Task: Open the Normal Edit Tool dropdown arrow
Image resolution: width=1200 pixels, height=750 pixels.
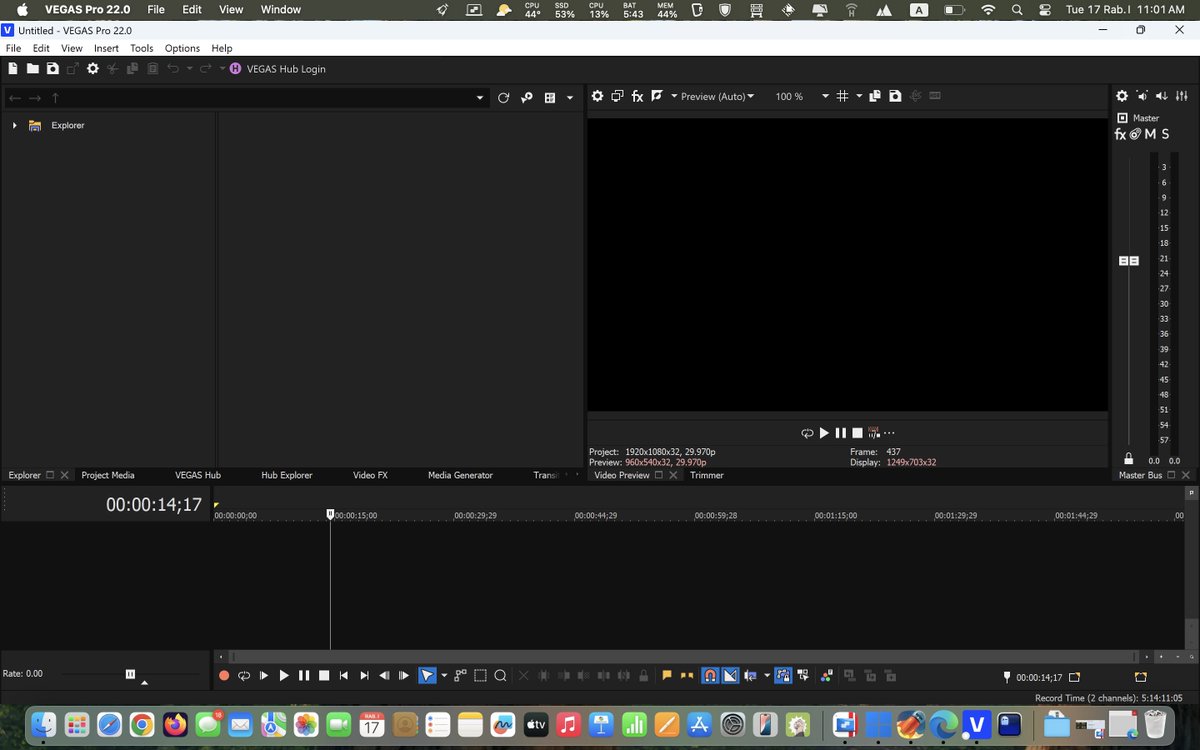Action: click(443, 676)
